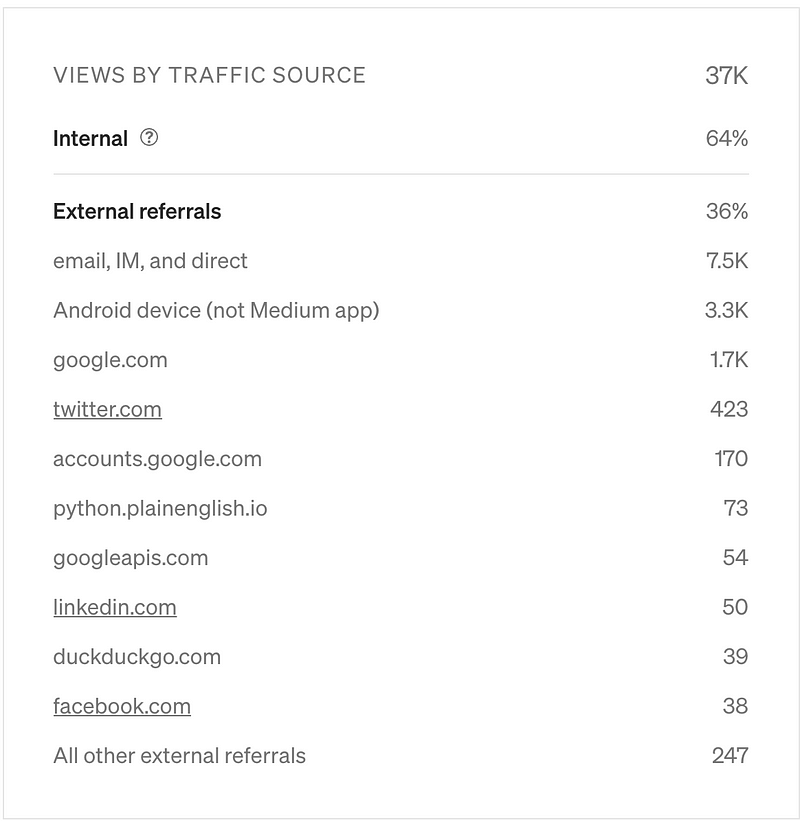The height and width of the screenshot is (821, 800).
Task: Click the accounts.google.com referral entry
Action: click(157, 459)
